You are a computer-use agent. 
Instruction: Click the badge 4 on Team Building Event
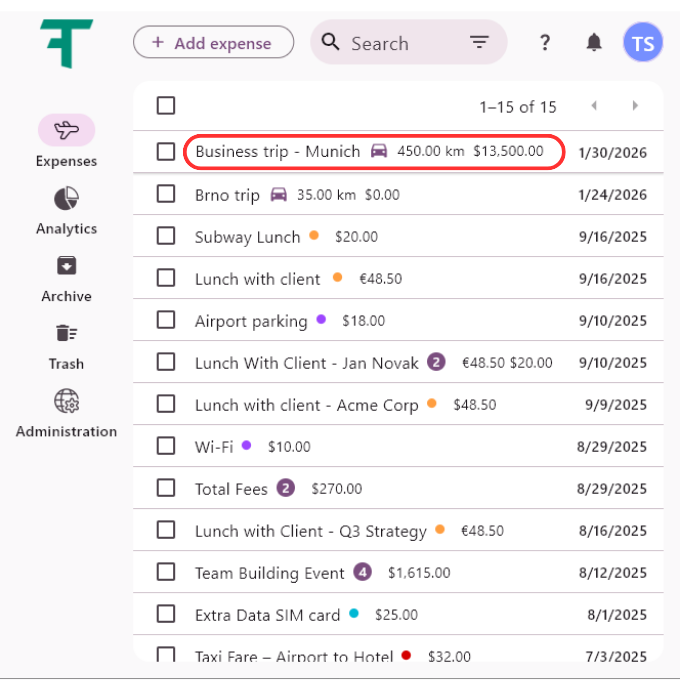pos(363,573)
